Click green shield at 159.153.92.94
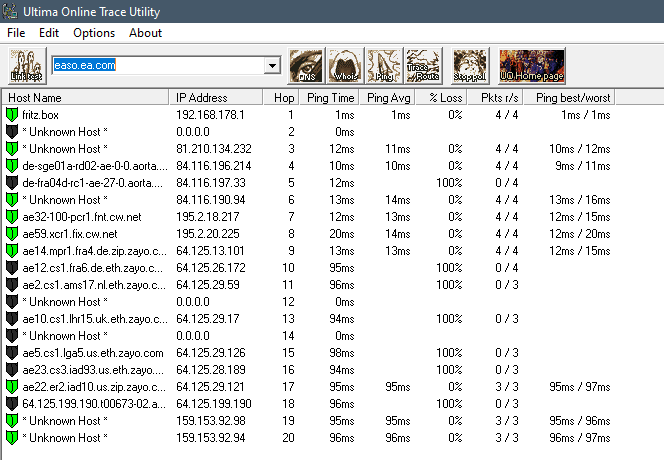This screenshot has width=664, height=460. coord(12,438)
